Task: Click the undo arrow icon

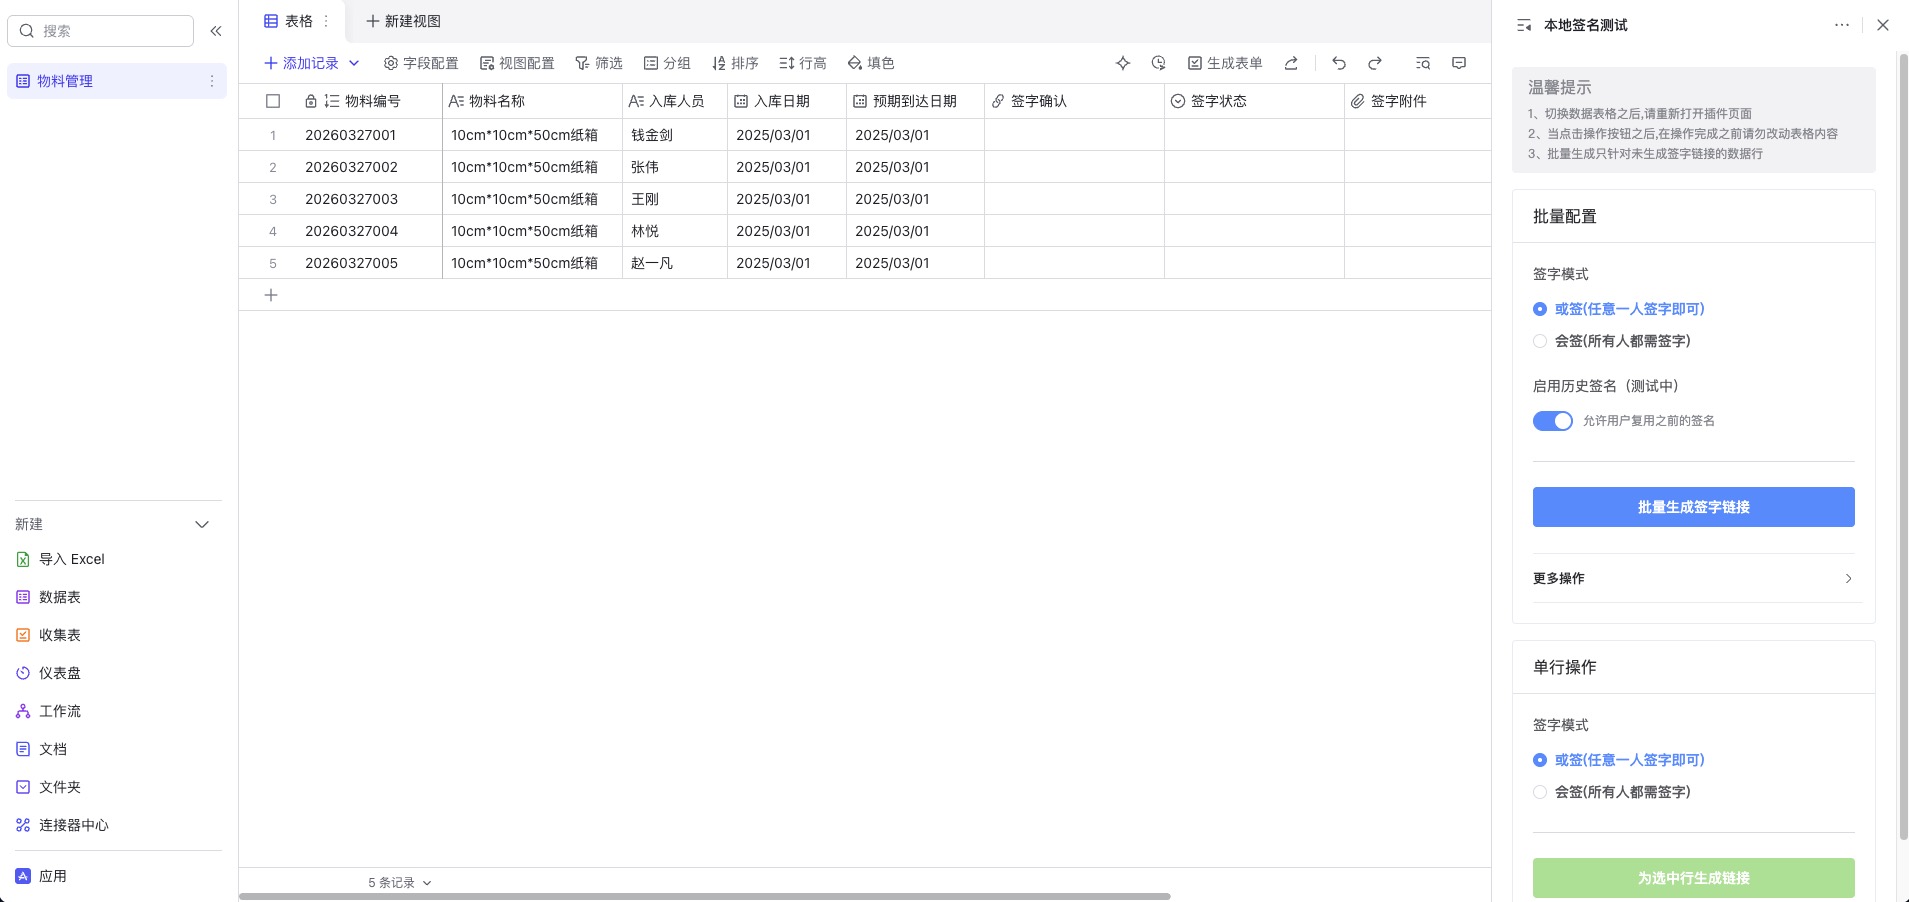Action: point(1339,63)
